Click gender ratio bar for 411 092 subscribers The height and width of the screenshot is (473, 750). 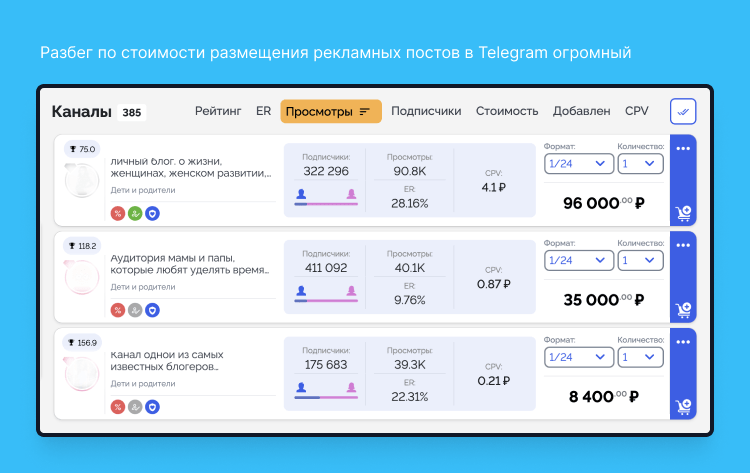tap(326, 301)
